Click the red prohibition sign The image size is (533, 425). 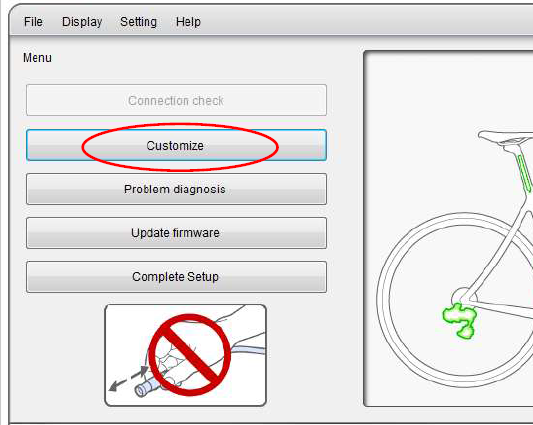coord(190,355)
